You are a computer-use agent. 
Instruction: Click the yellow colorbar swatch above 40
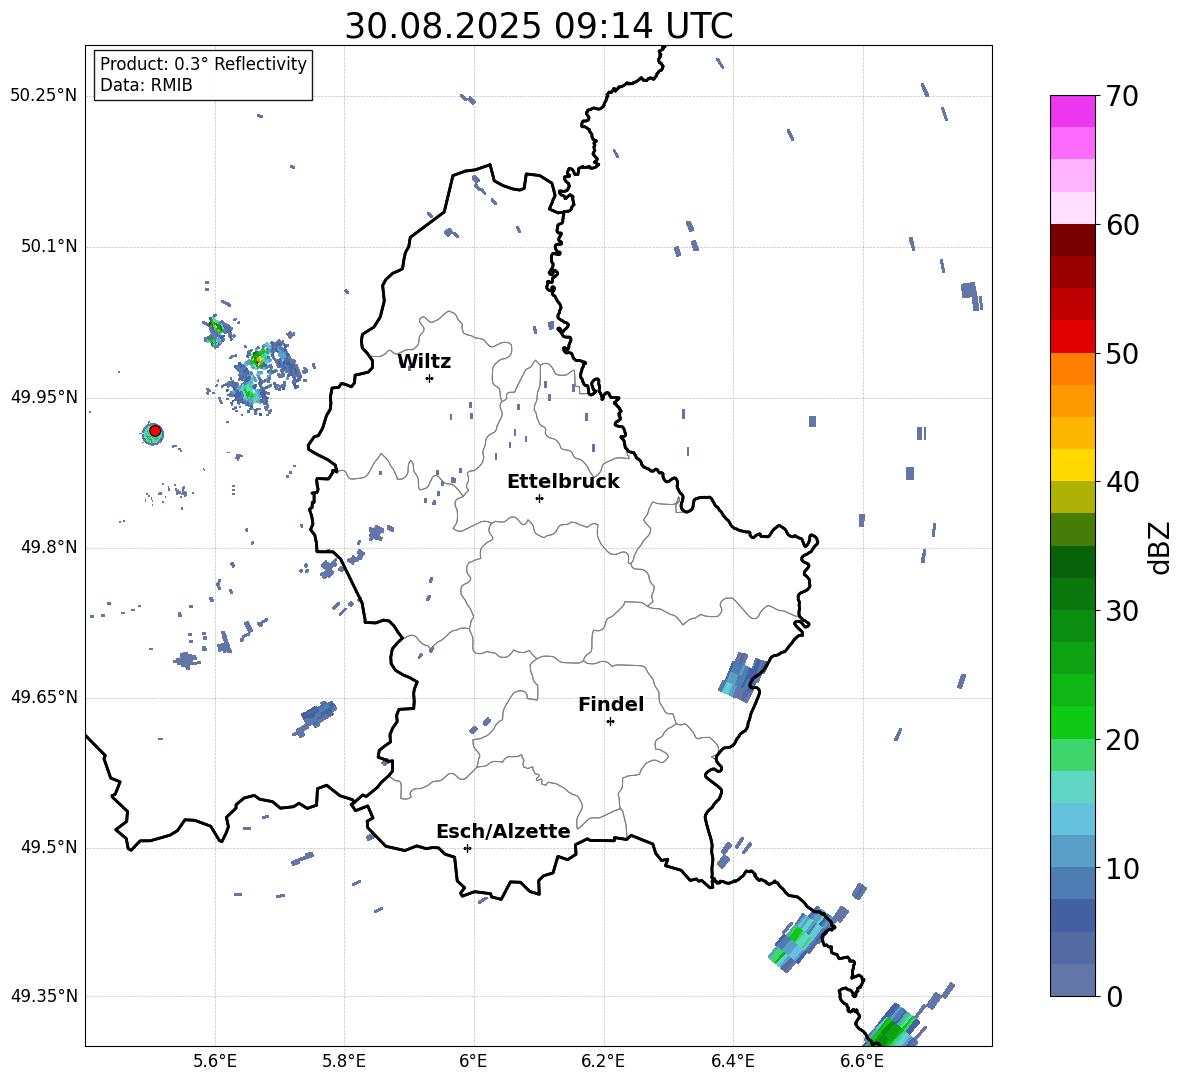click(1072, 465)
